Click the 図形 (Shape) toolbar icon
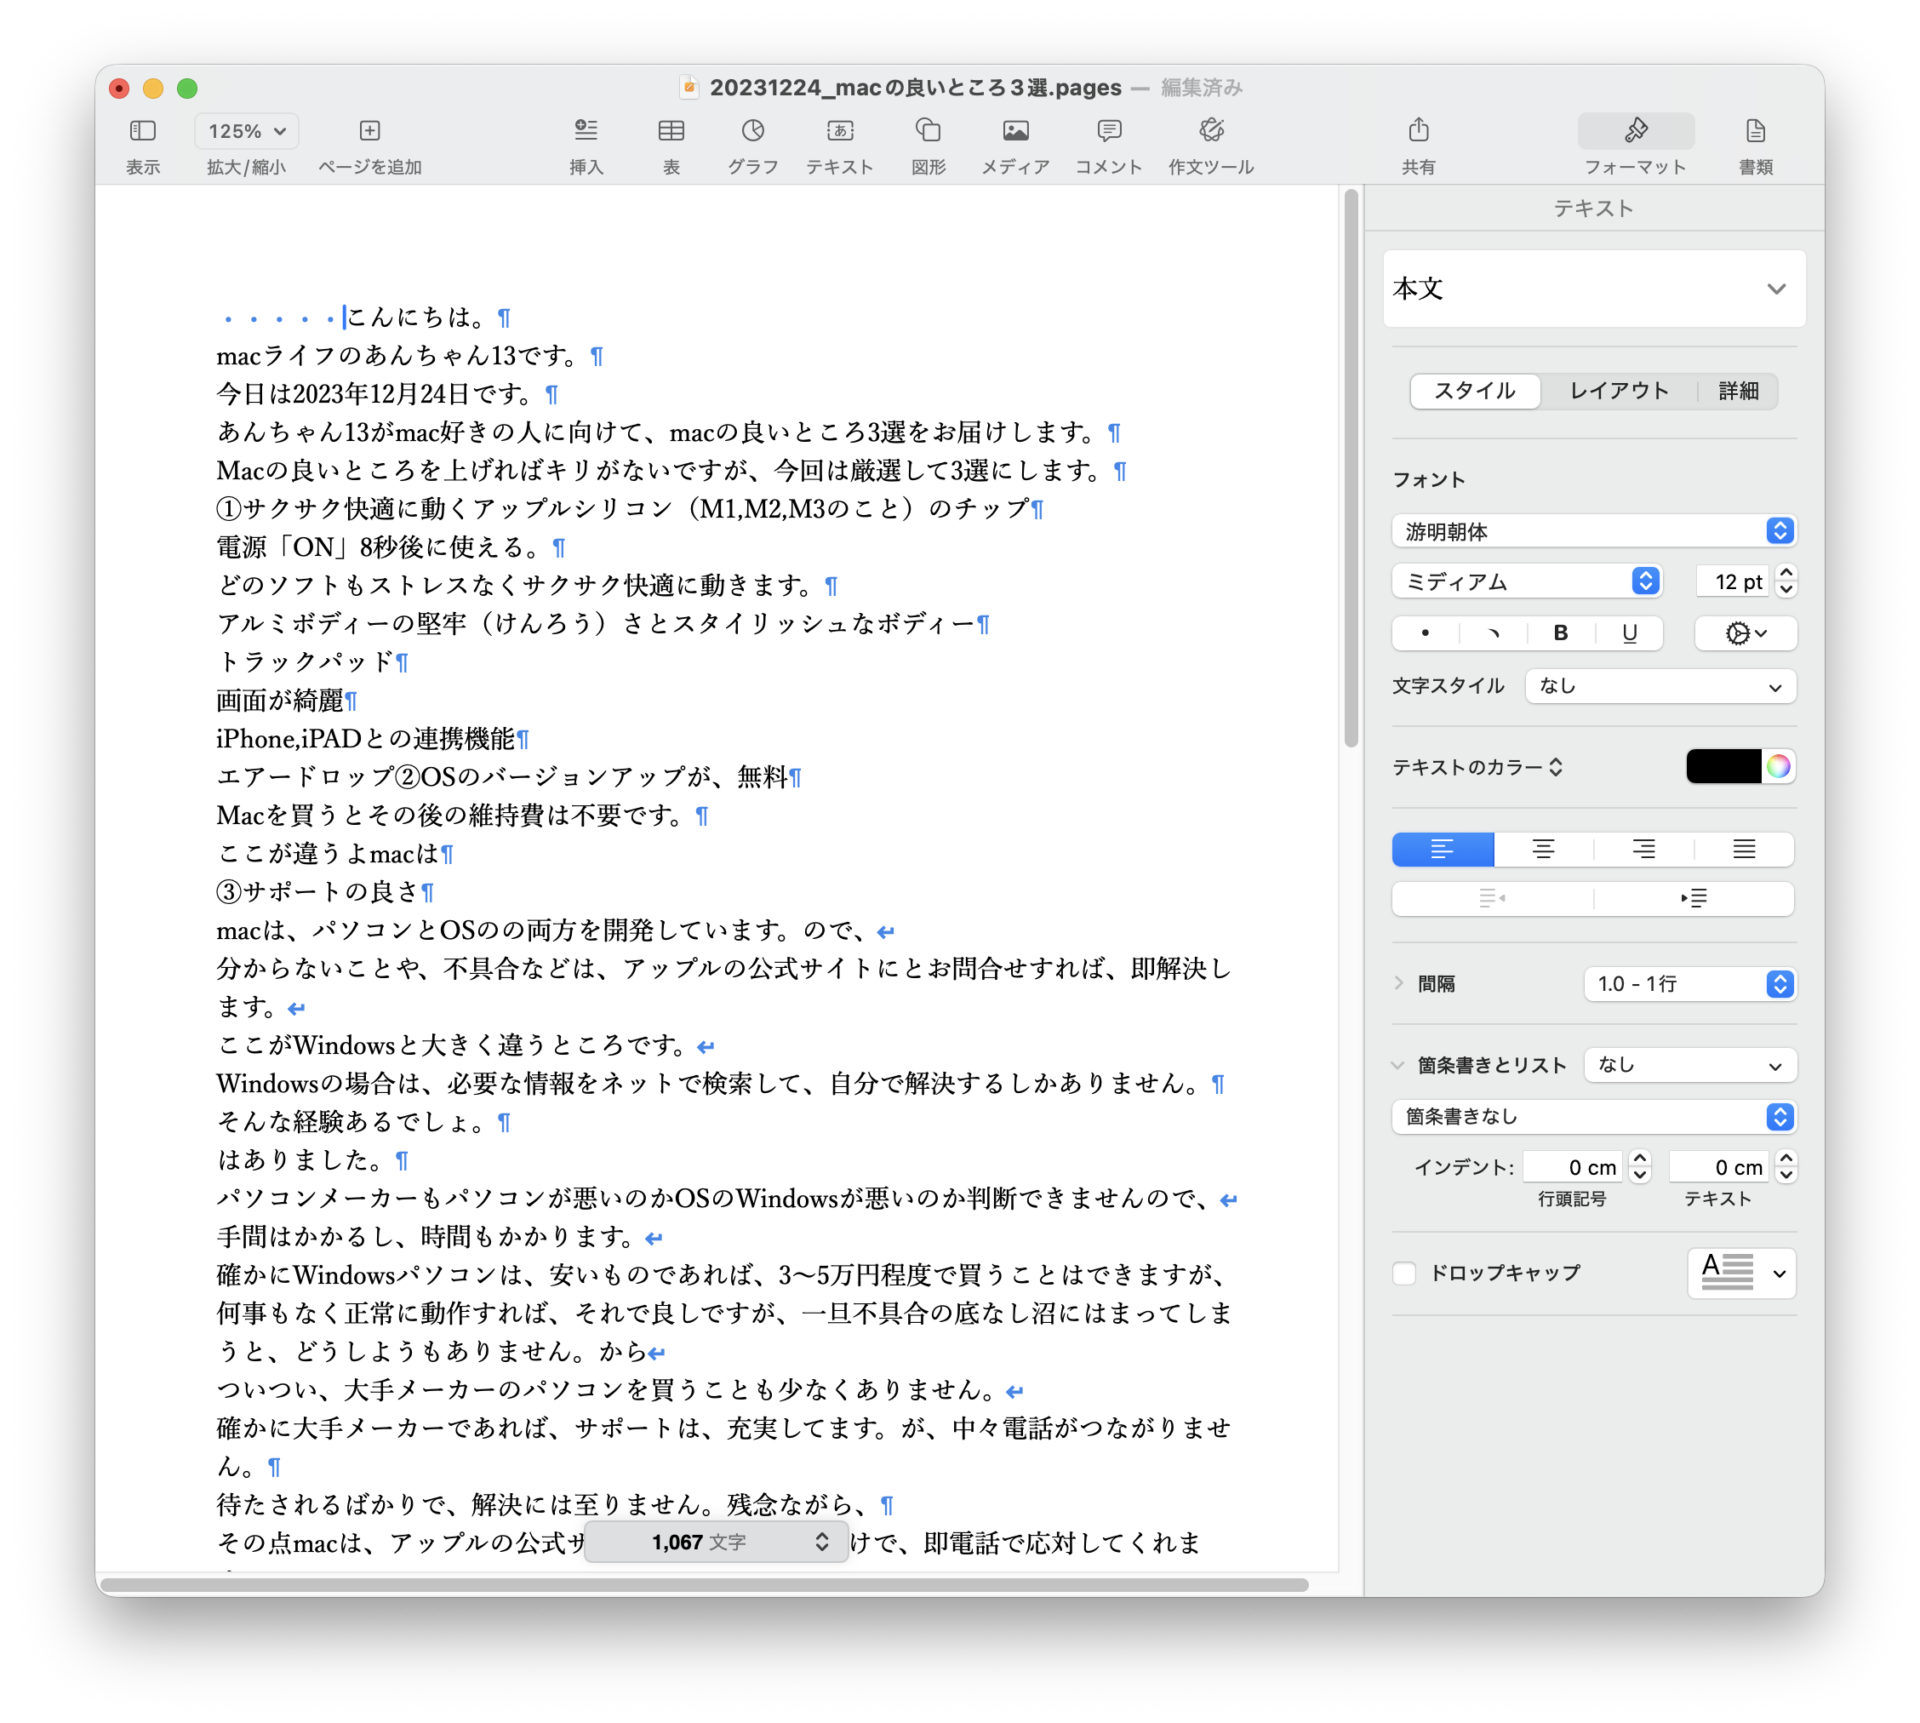Image resolution: width=1920 pixels, height=1723 pixels. [928, 131]
